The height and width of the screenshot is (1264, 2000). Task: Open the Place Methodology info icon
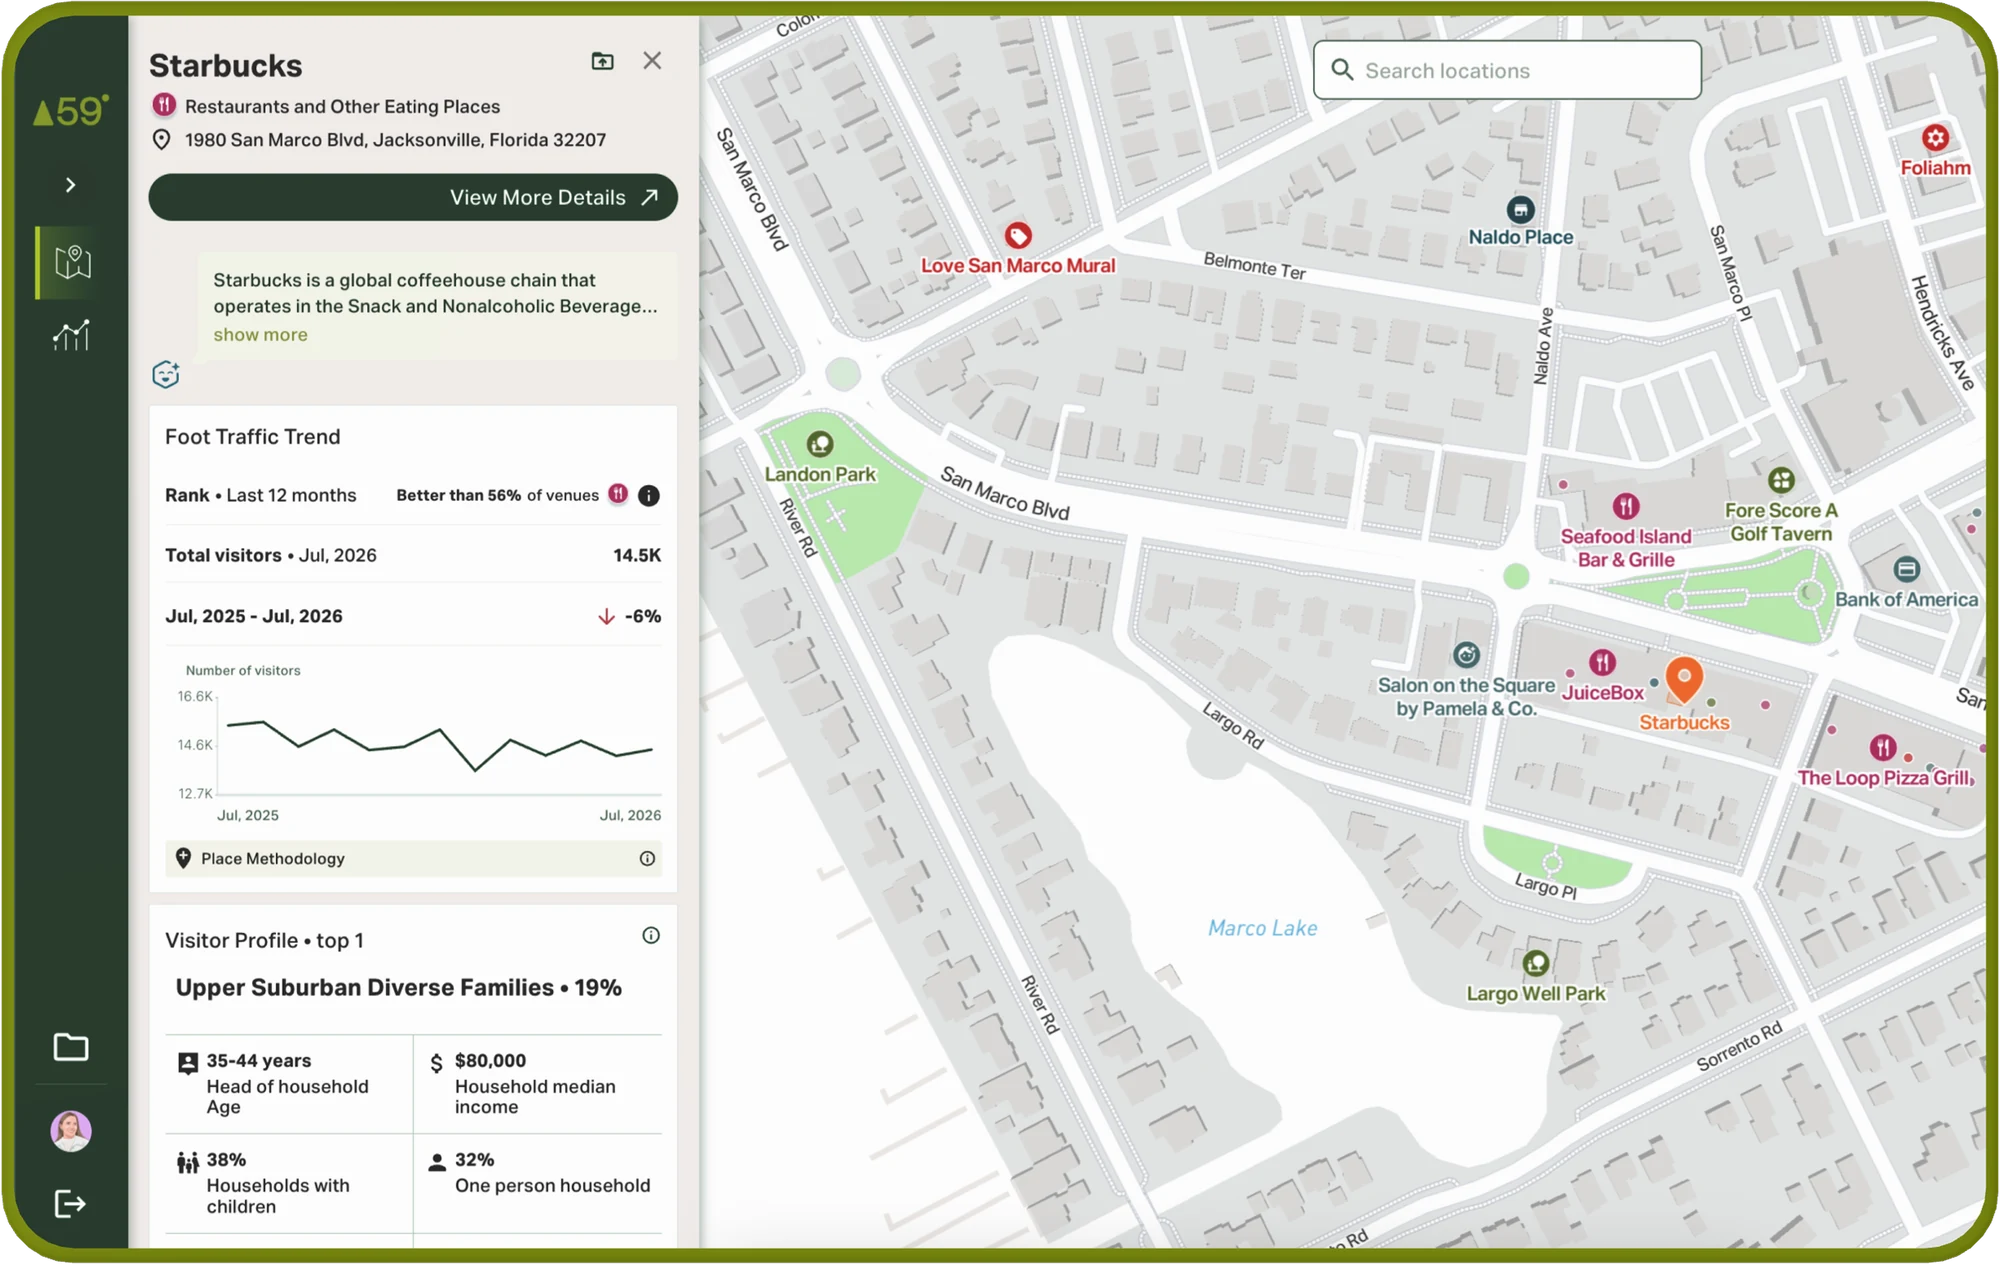click(647, 859)
